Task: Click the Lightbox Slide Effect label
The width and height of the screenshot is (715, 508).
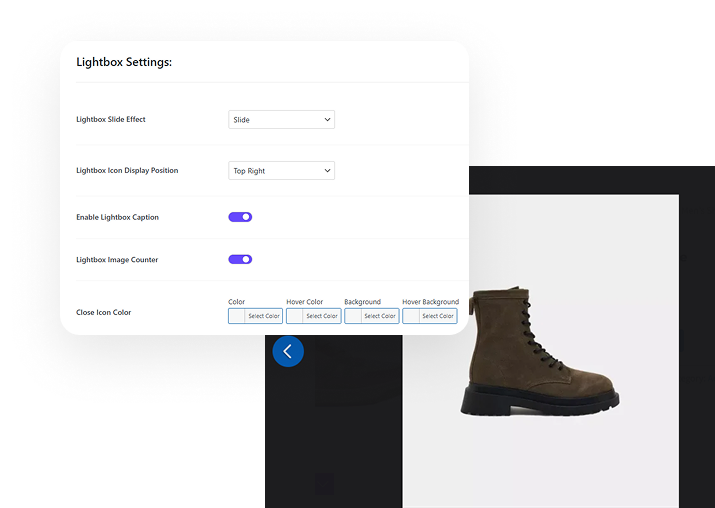Action: click(111, 120)
